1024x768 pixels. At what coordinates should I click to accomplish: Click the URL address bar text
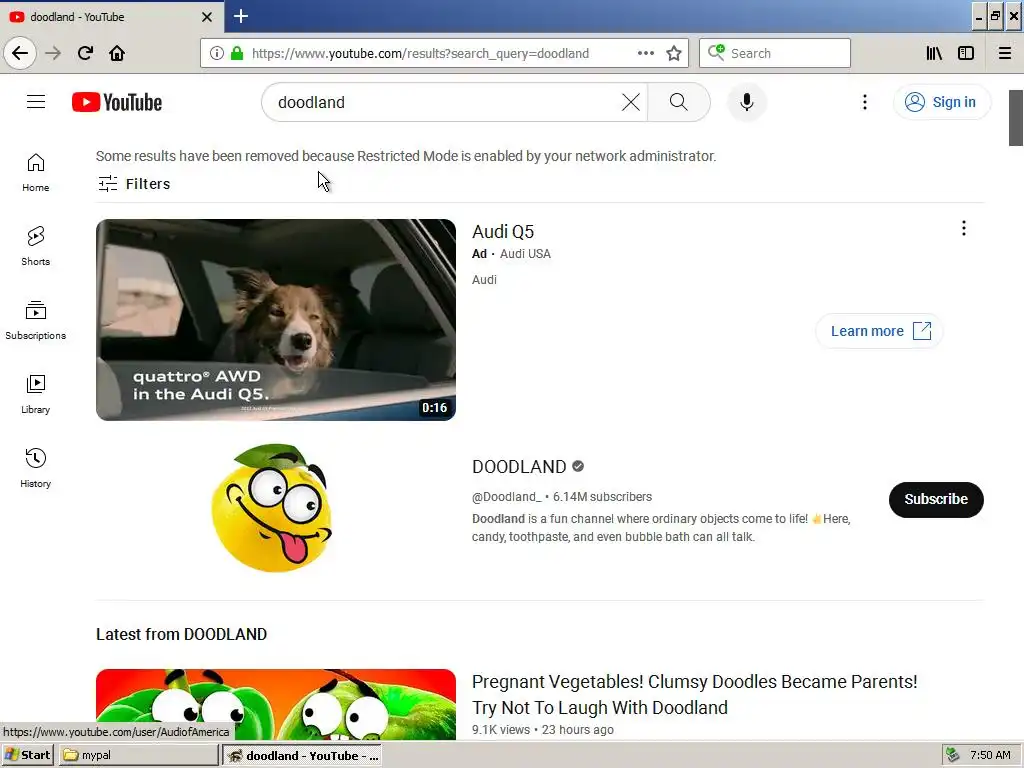420,54
